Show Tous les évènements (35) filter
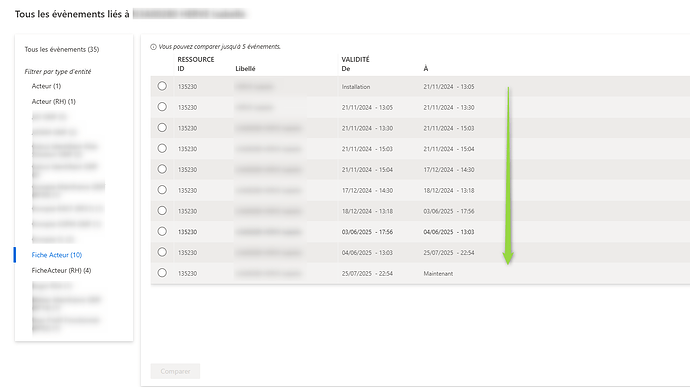This screenshot has width=690, height=389. [x=62, y=49]
